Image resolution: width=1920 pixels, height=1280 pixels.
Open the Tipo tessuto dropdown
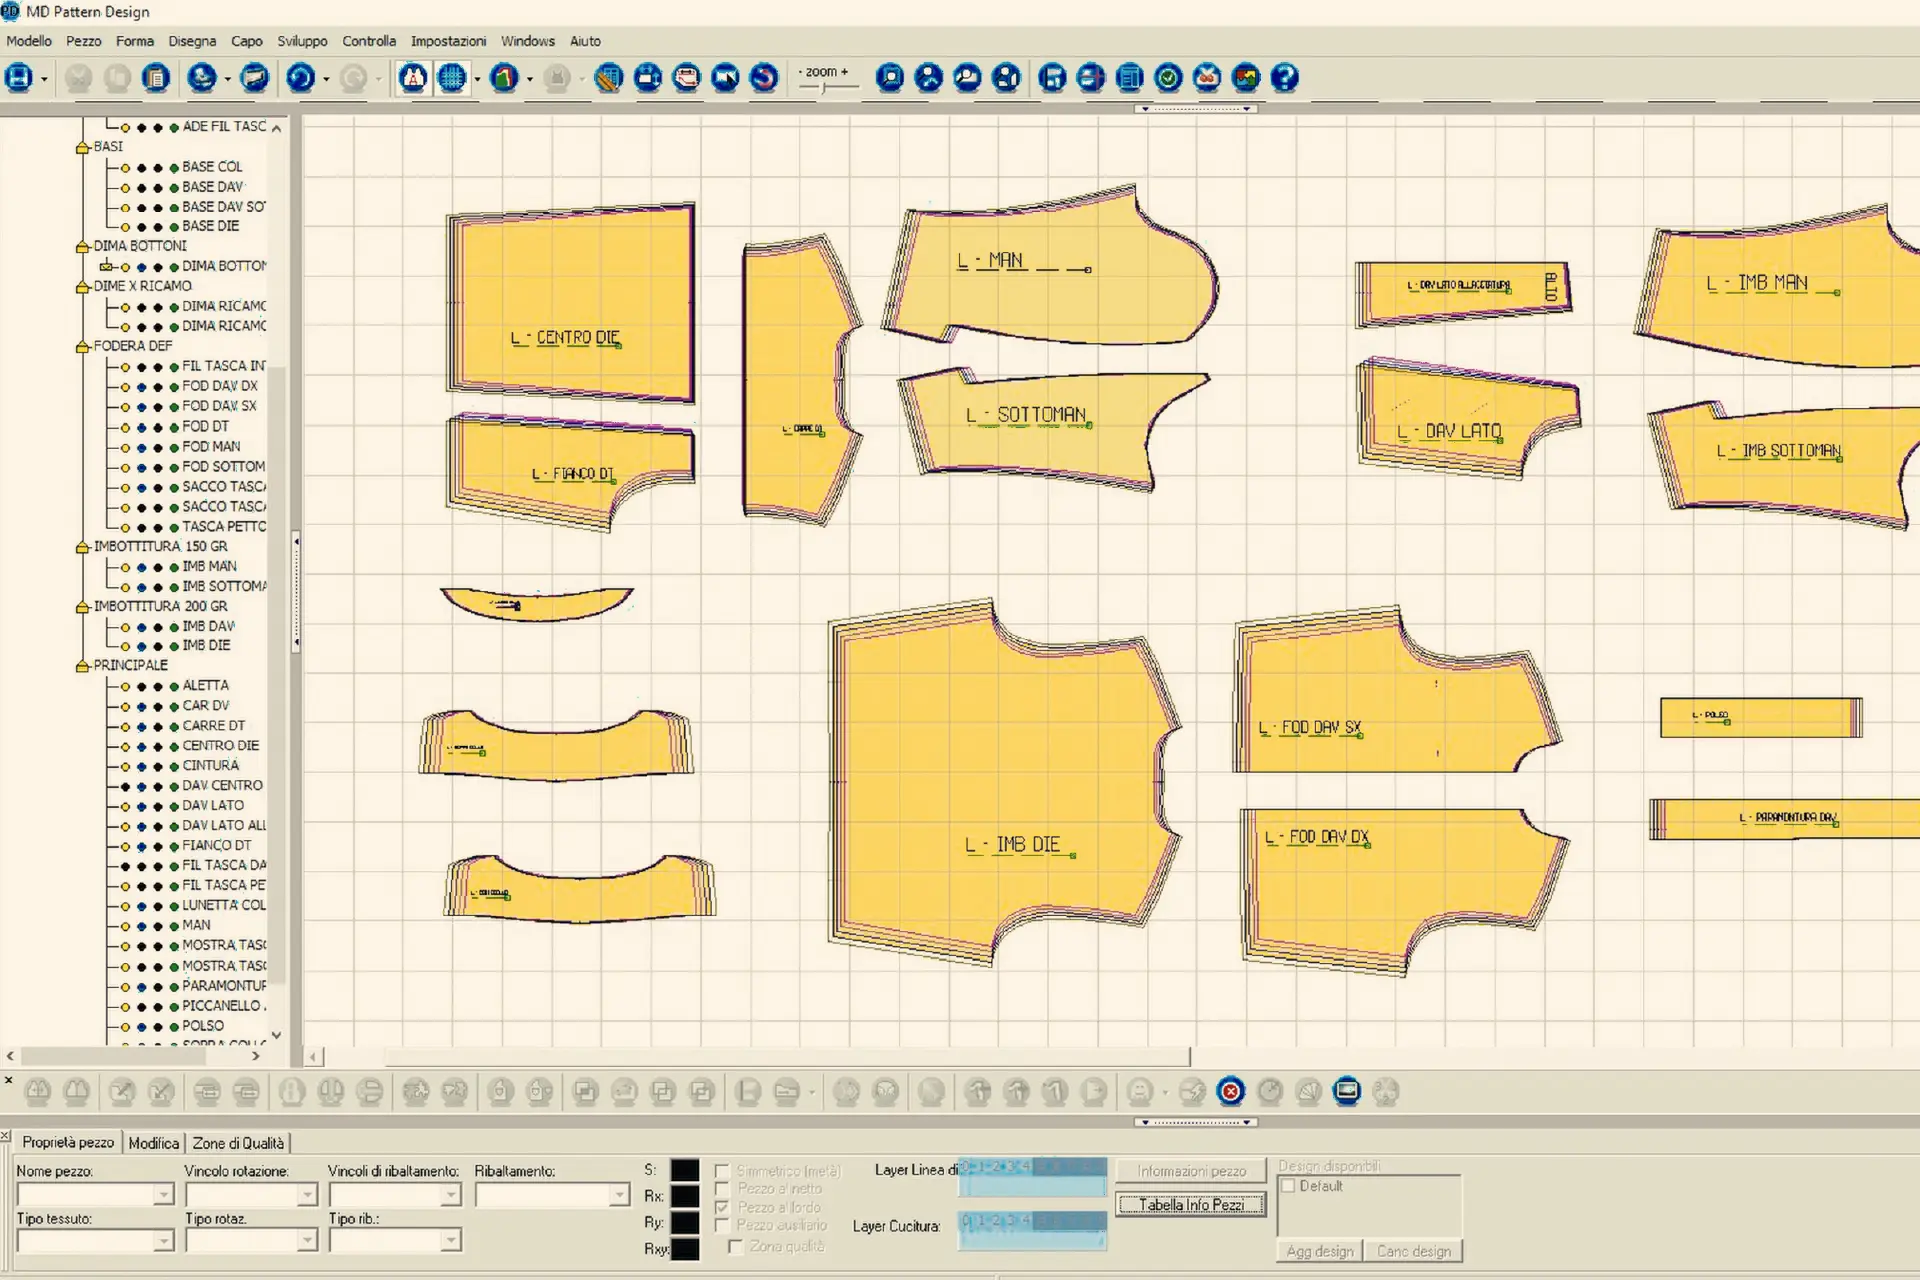tap(163, 1241)
